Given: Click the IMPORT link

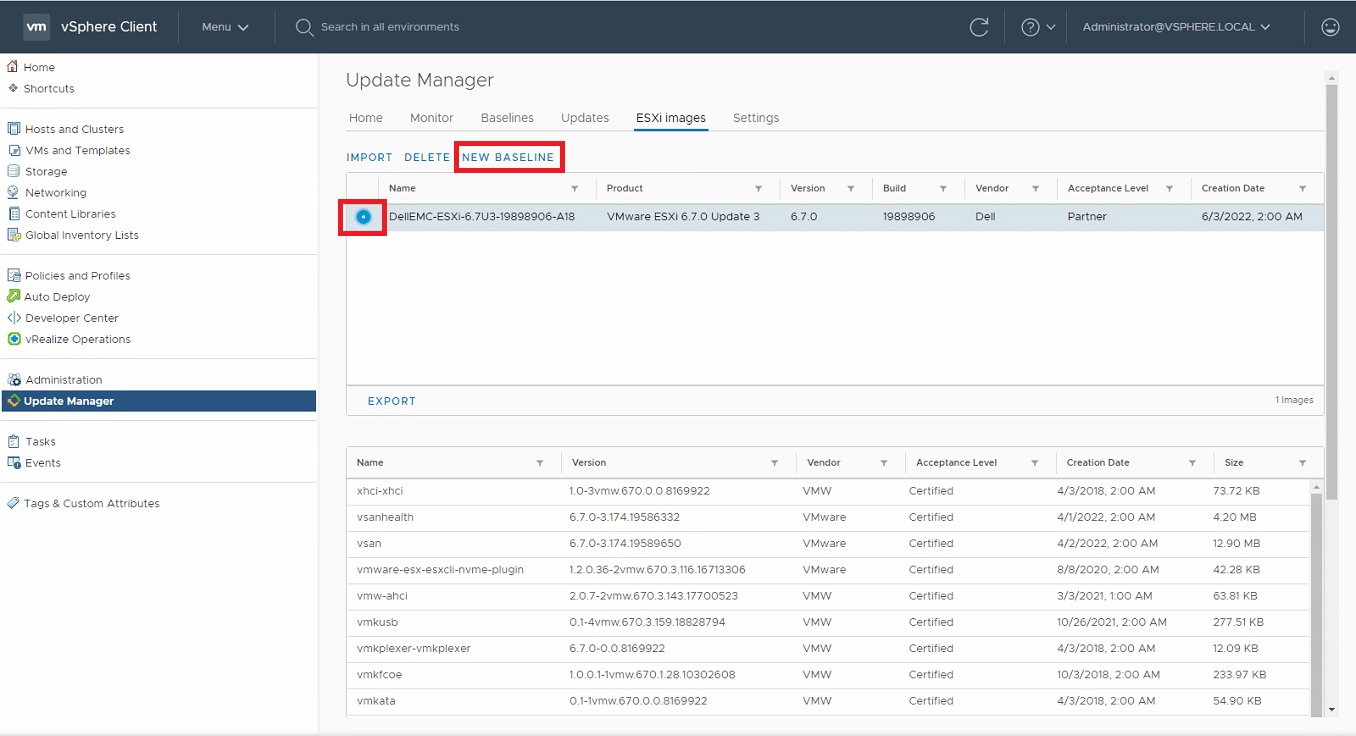Looking at the screenshot, I should (369, 157).
